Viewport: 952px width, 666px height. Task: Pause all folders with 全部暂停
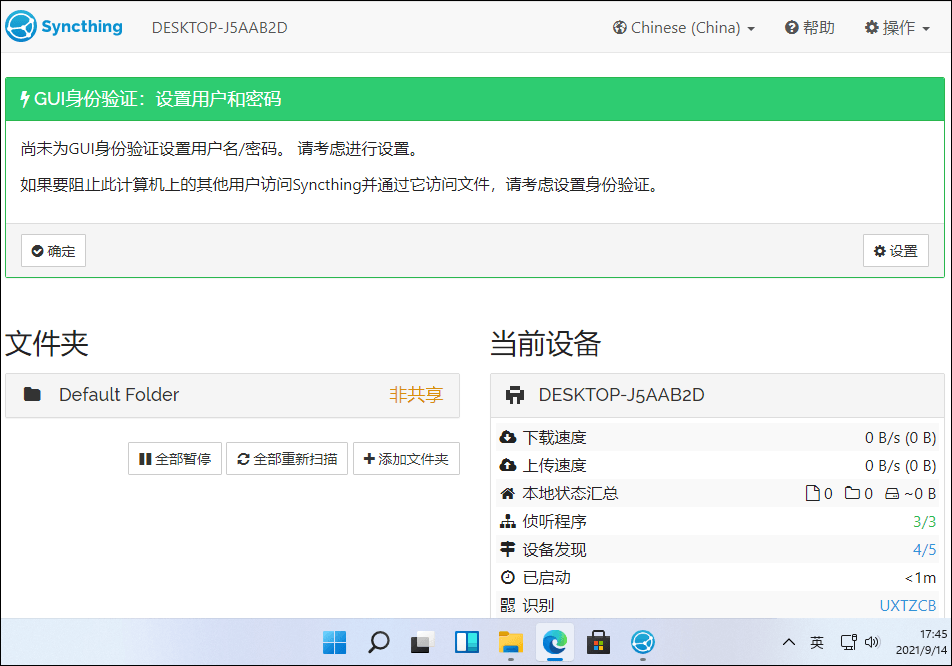point(175,459)
